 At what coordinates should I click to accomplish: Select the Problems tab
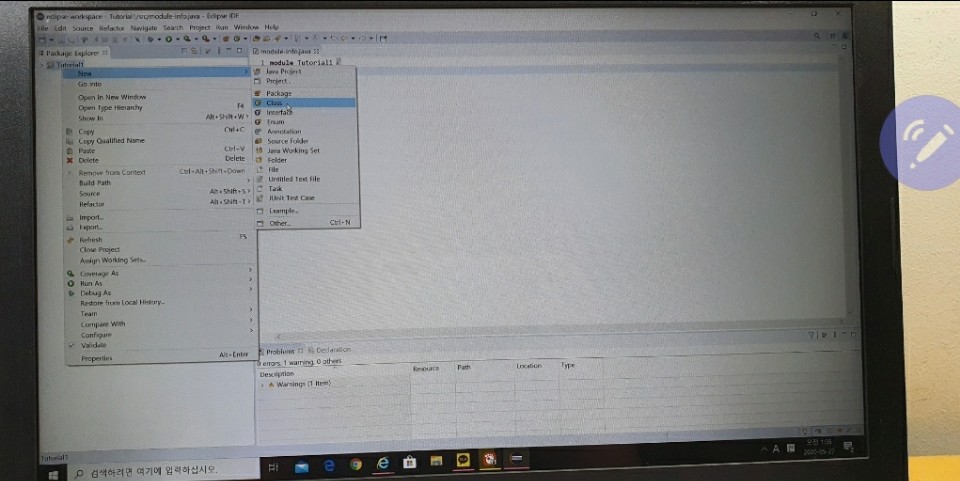(280, 351)
